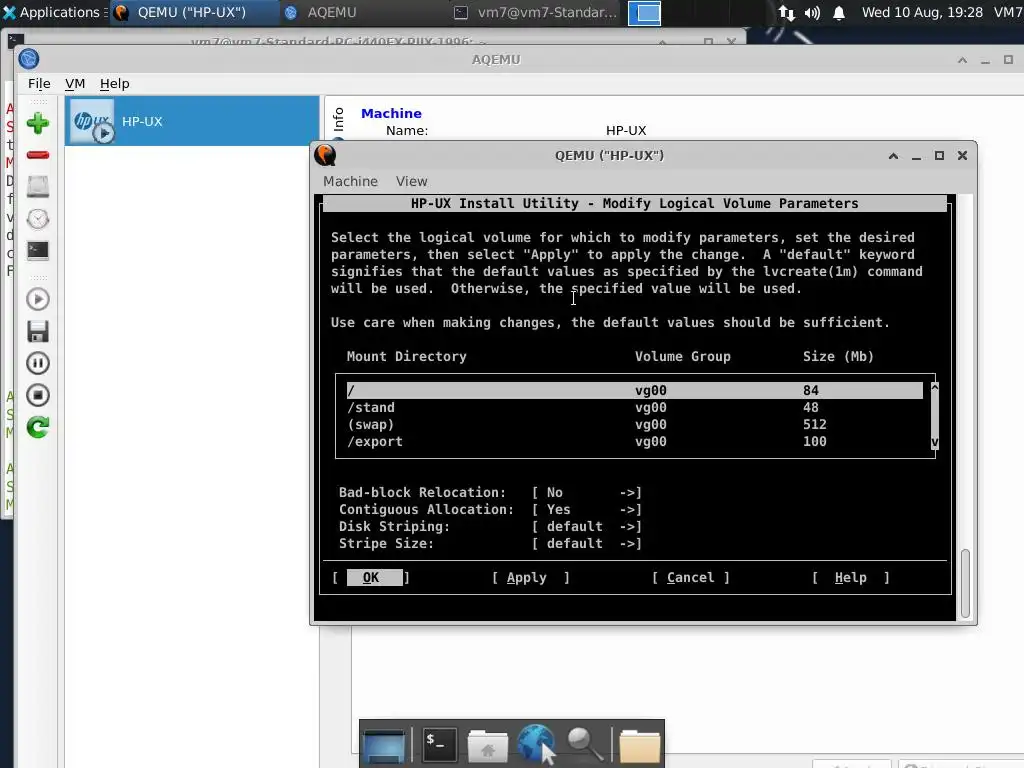Open home folder file manager dock icon
The width and height of the screenshot is (1024, 768).
[x=487, y=745]
